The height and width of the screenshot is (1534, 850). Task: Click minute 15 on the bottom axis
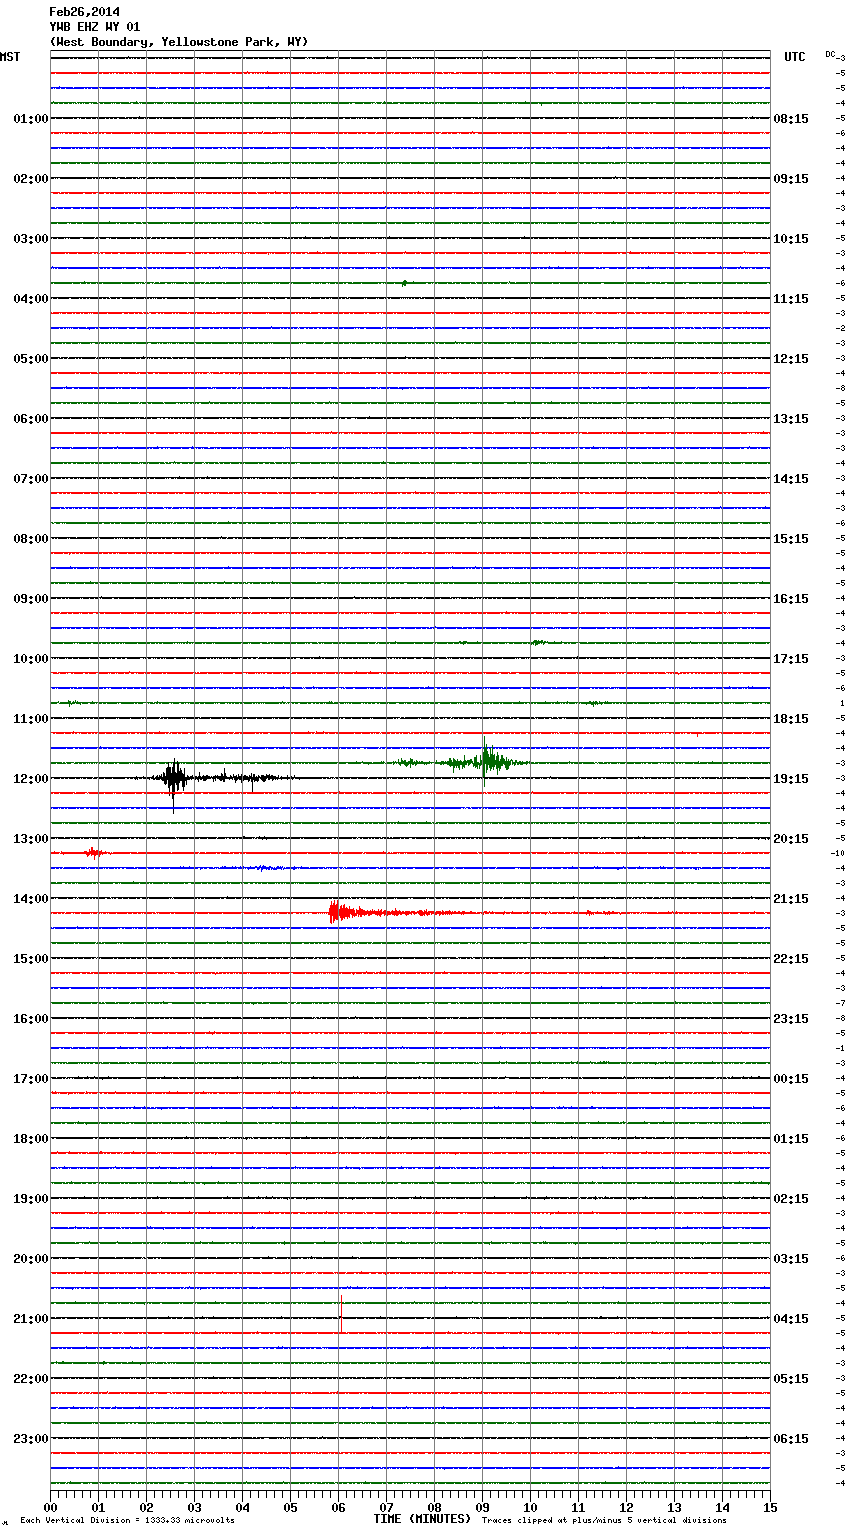[770, 1507]
